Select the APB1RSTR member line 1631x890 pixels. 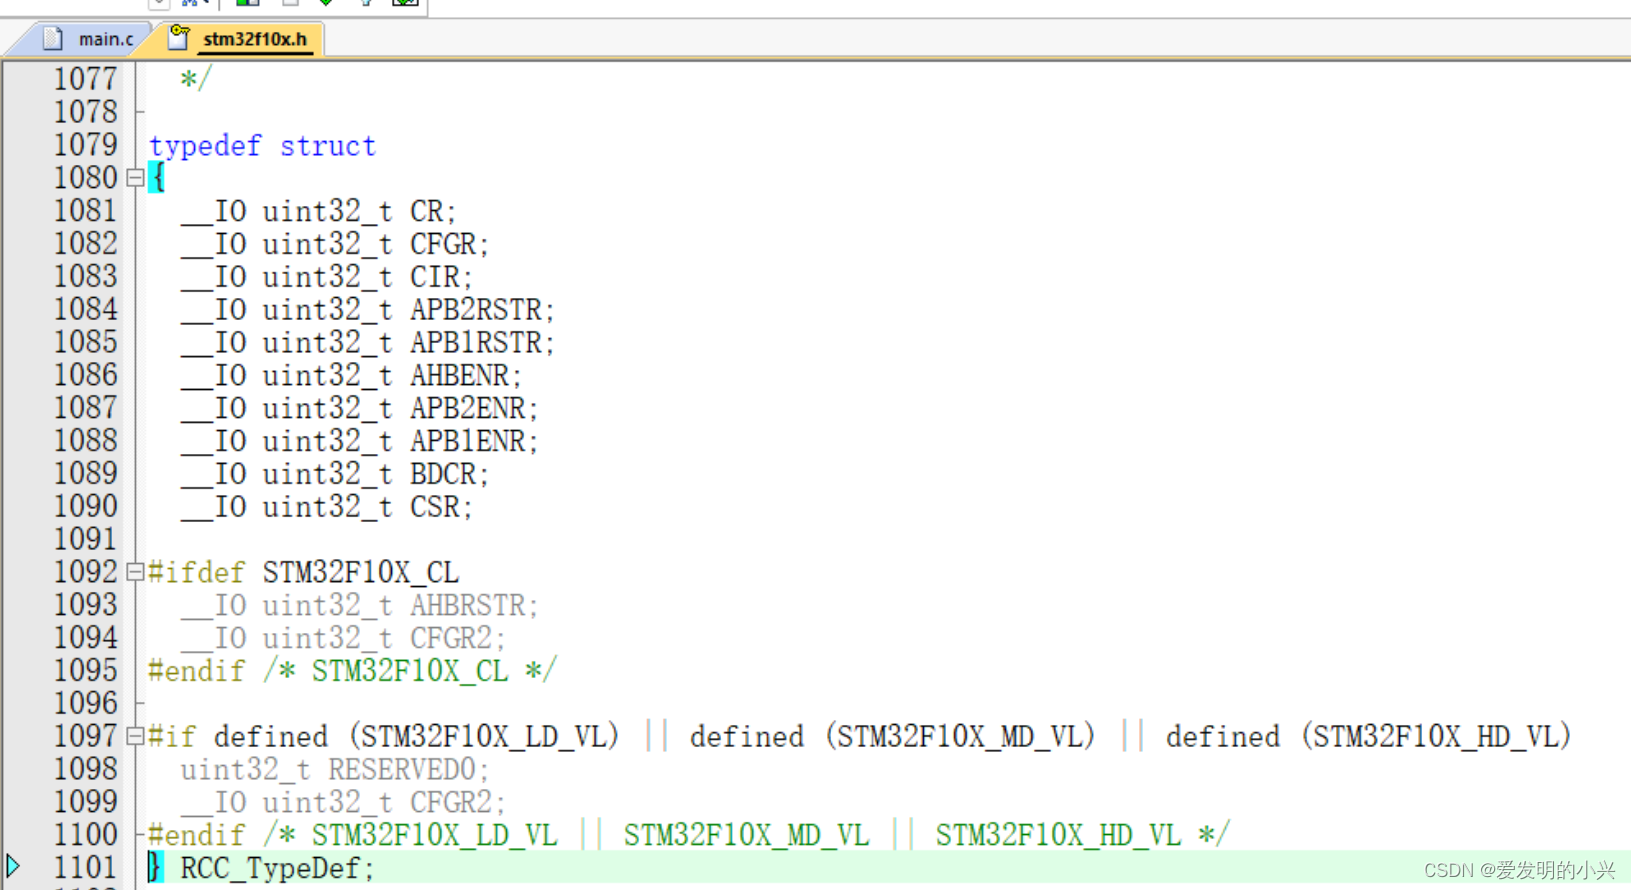(x=367, y=343)
